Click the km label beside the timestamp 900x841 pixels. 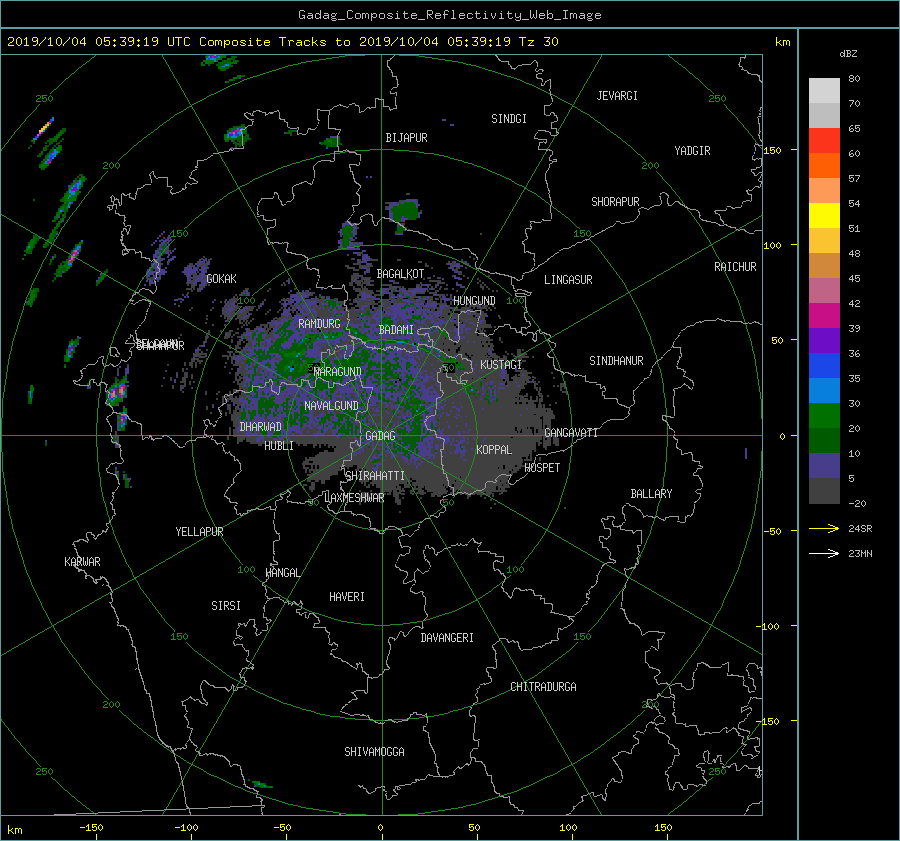pyautogui.click(x=782, y=42)
